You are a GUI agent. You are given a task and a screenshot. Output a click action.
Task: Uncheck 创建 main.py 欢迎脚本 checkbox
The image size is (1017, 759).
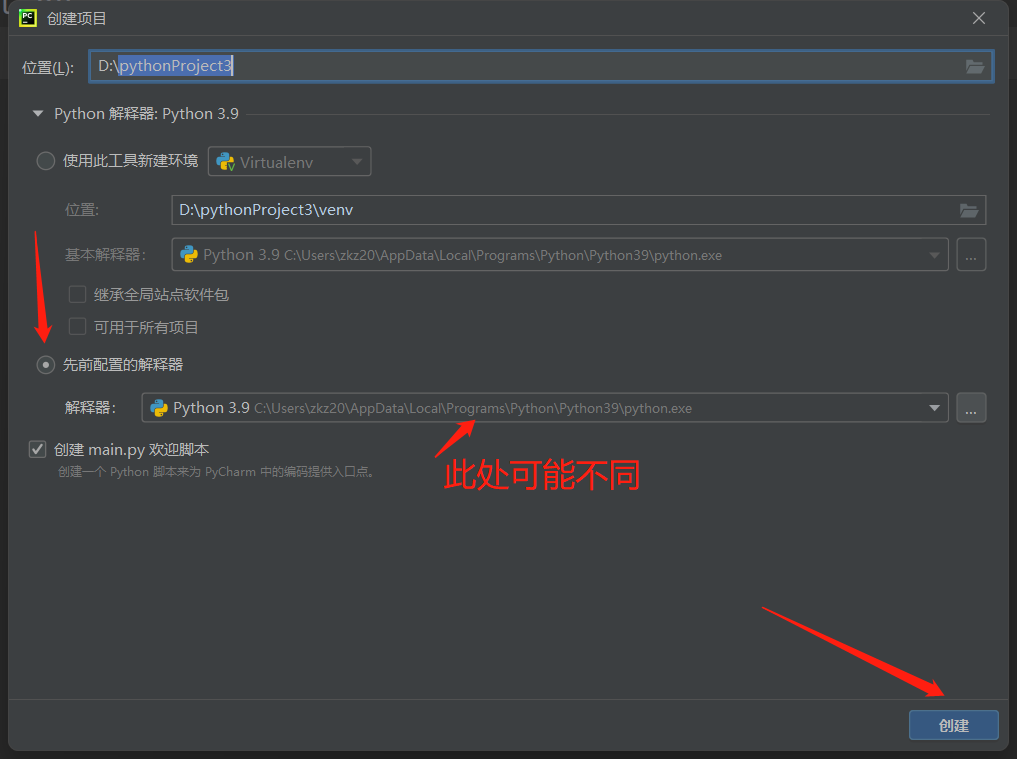[38, 449]
